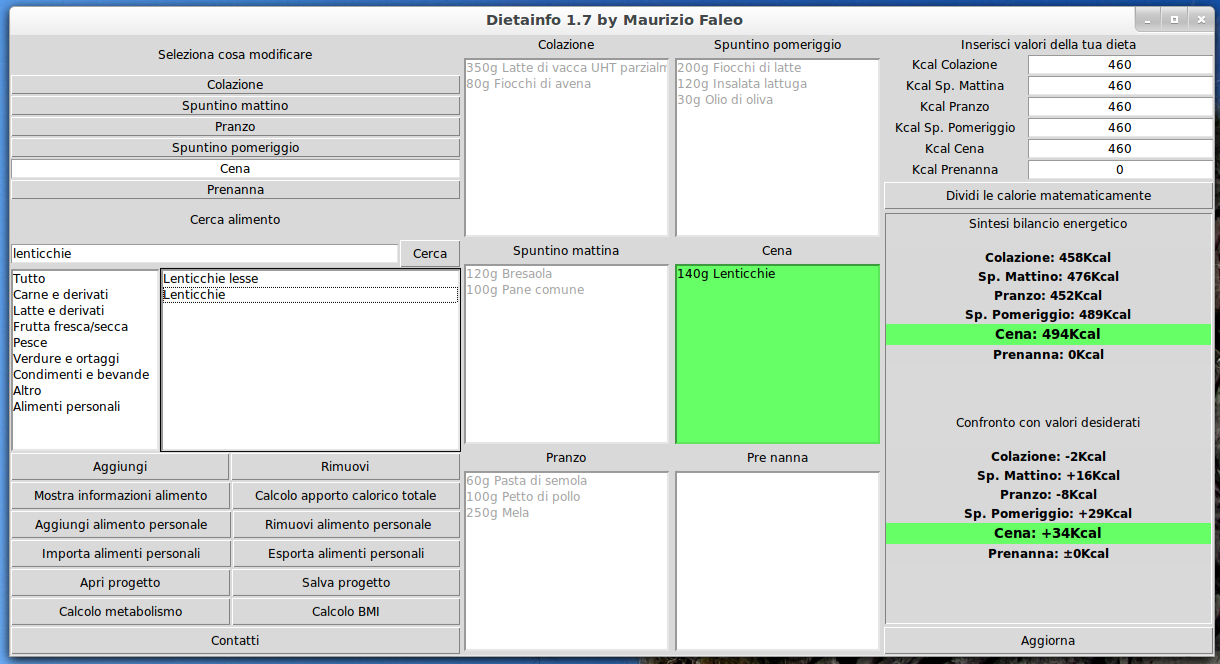Click the Aggiungi button
This screenshot has width=1220, height=664.
point(120,467)
